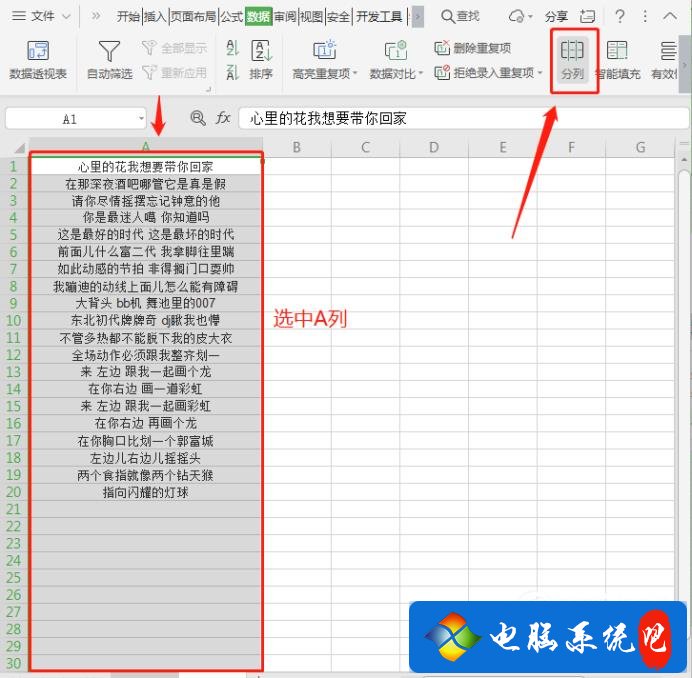
Task: Click 拒绝录入重复项 reject duplicates
Action: click(484, 72)
